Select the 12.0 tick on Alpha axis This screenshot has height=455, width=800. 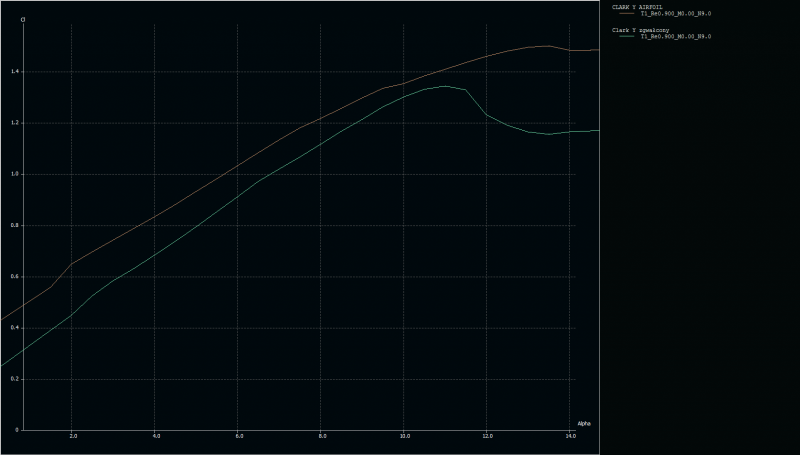[x=487, y=437]
